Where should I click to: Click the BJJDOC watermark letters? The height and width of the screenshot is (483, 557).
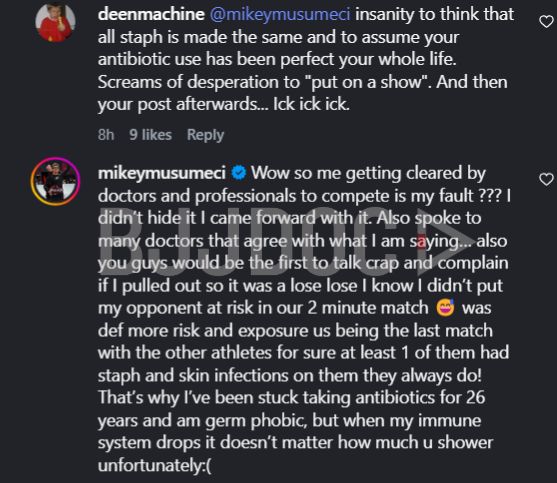coord(249,244)
